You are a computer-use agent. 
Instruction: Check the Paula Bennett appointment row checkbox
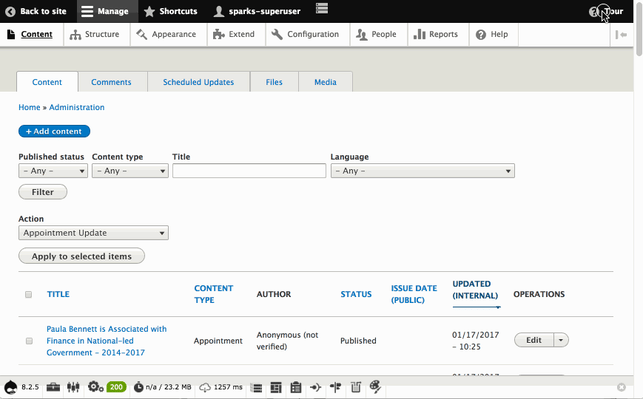click(29, 341)
